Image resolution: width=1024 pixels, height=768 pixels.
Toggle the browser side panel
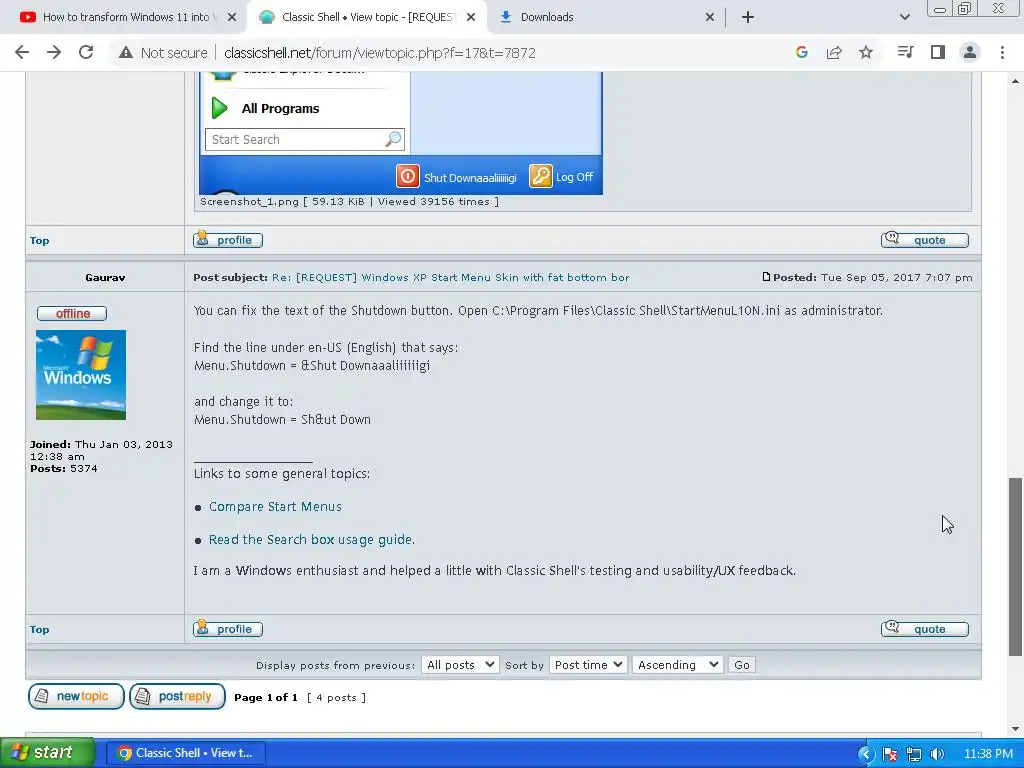click(938, 52)
